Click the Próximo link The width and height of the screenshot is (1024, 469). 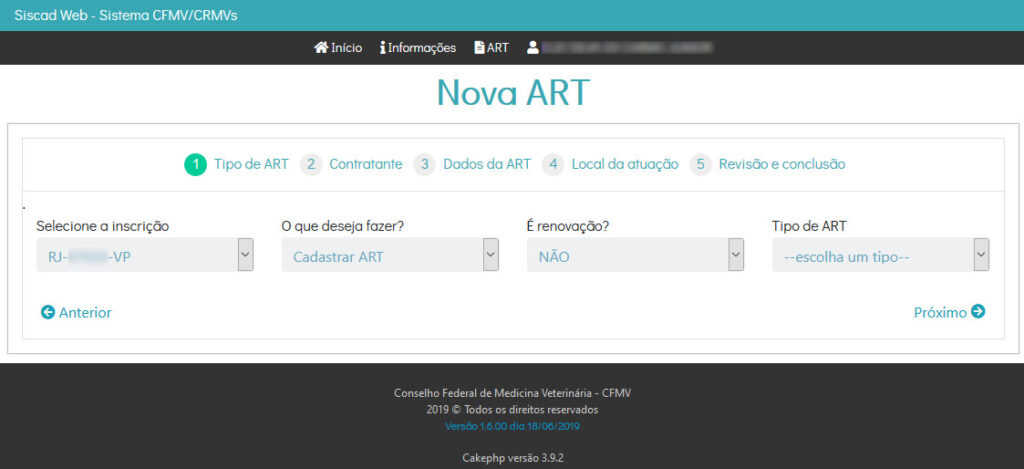coord(940,313)
